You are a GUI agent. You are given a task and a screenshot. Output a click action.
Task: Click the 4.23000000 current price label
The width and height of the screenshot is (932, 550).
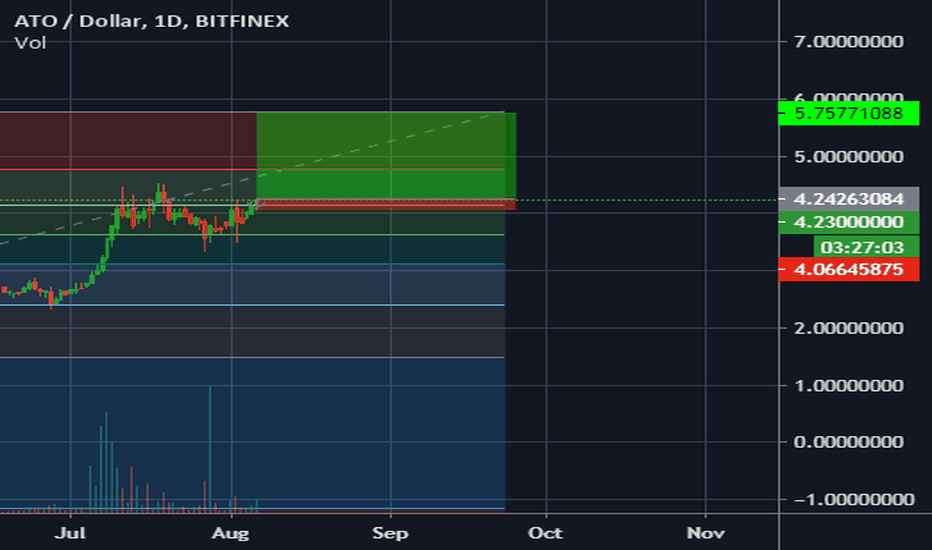pyautogui.click(x=848, y=222)
